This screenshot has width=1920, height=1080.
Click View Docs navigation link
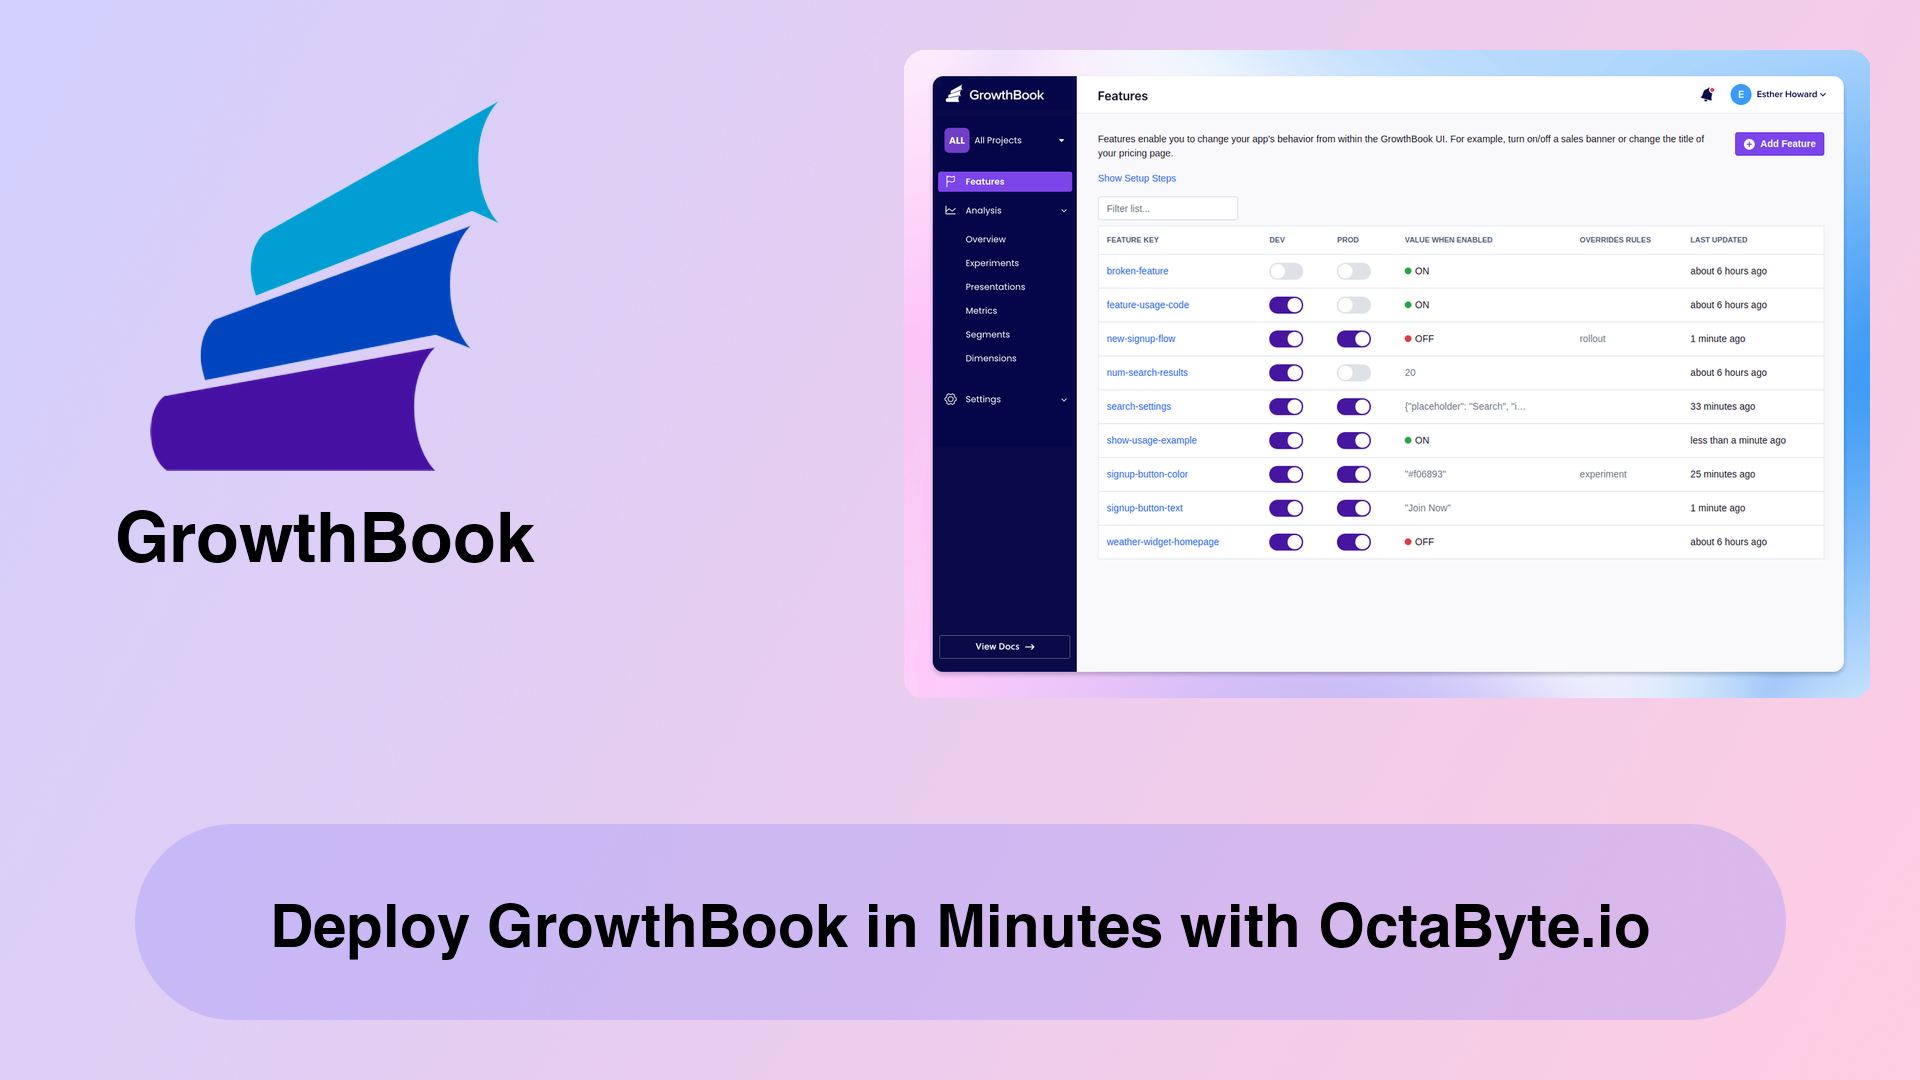pyautogui.click(x=1005, y=646)
